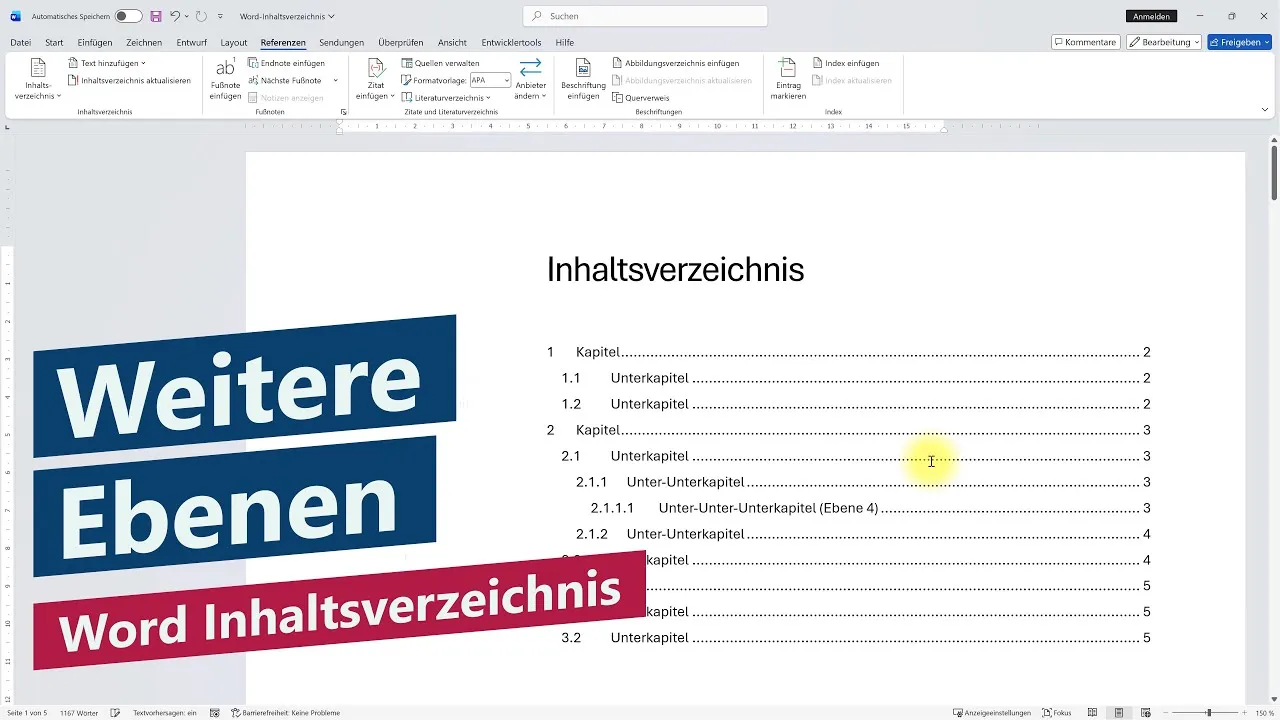Increase zoom with the zoom slider

pyautogui.click(x=1245, y=712)
